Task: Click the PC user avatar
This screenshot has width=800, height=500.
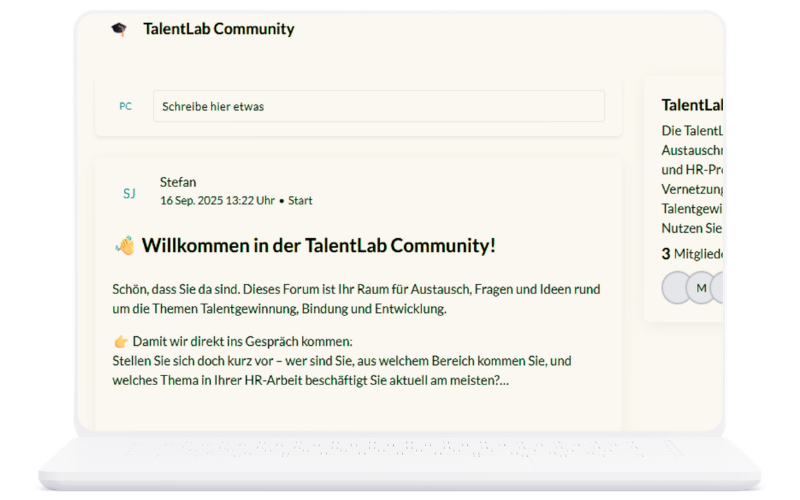Action: coord(125,106)
